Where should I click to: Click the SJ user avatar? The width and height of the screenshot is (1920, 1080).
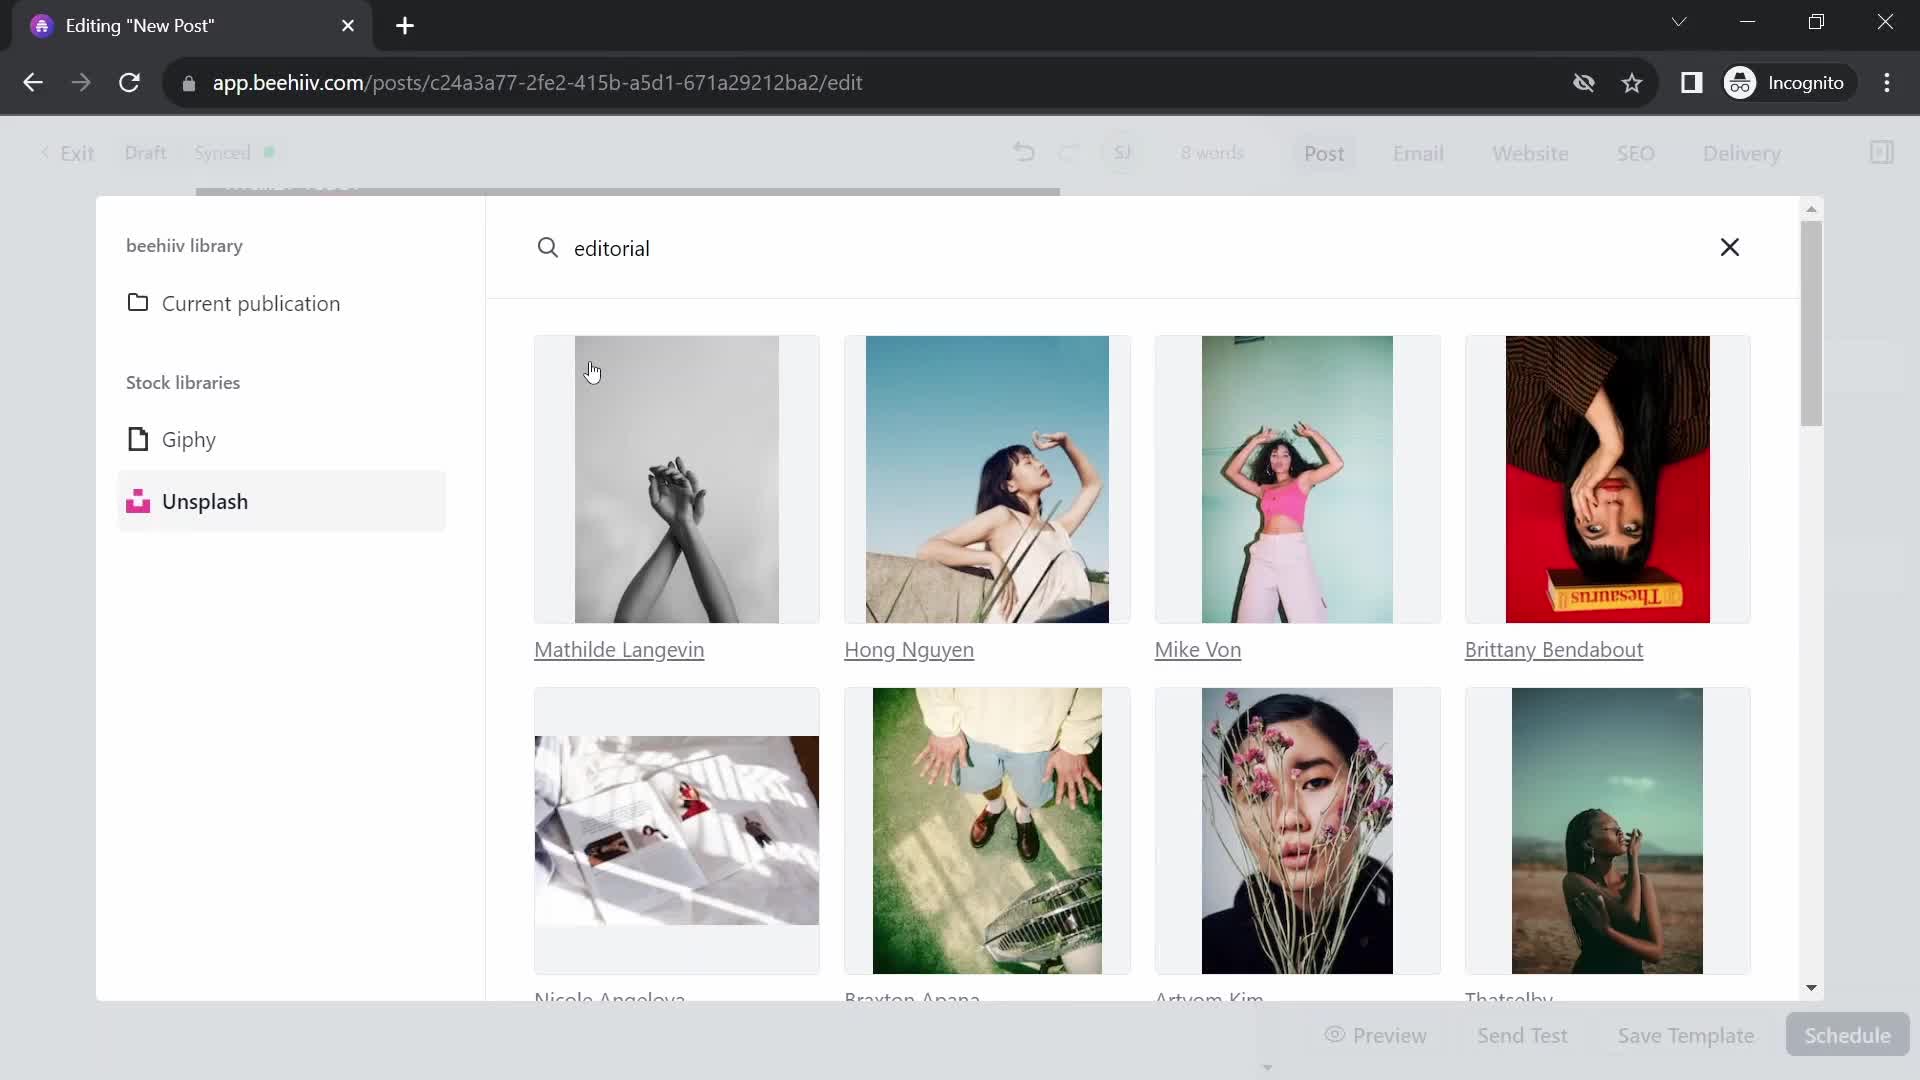pos(1122,152)
